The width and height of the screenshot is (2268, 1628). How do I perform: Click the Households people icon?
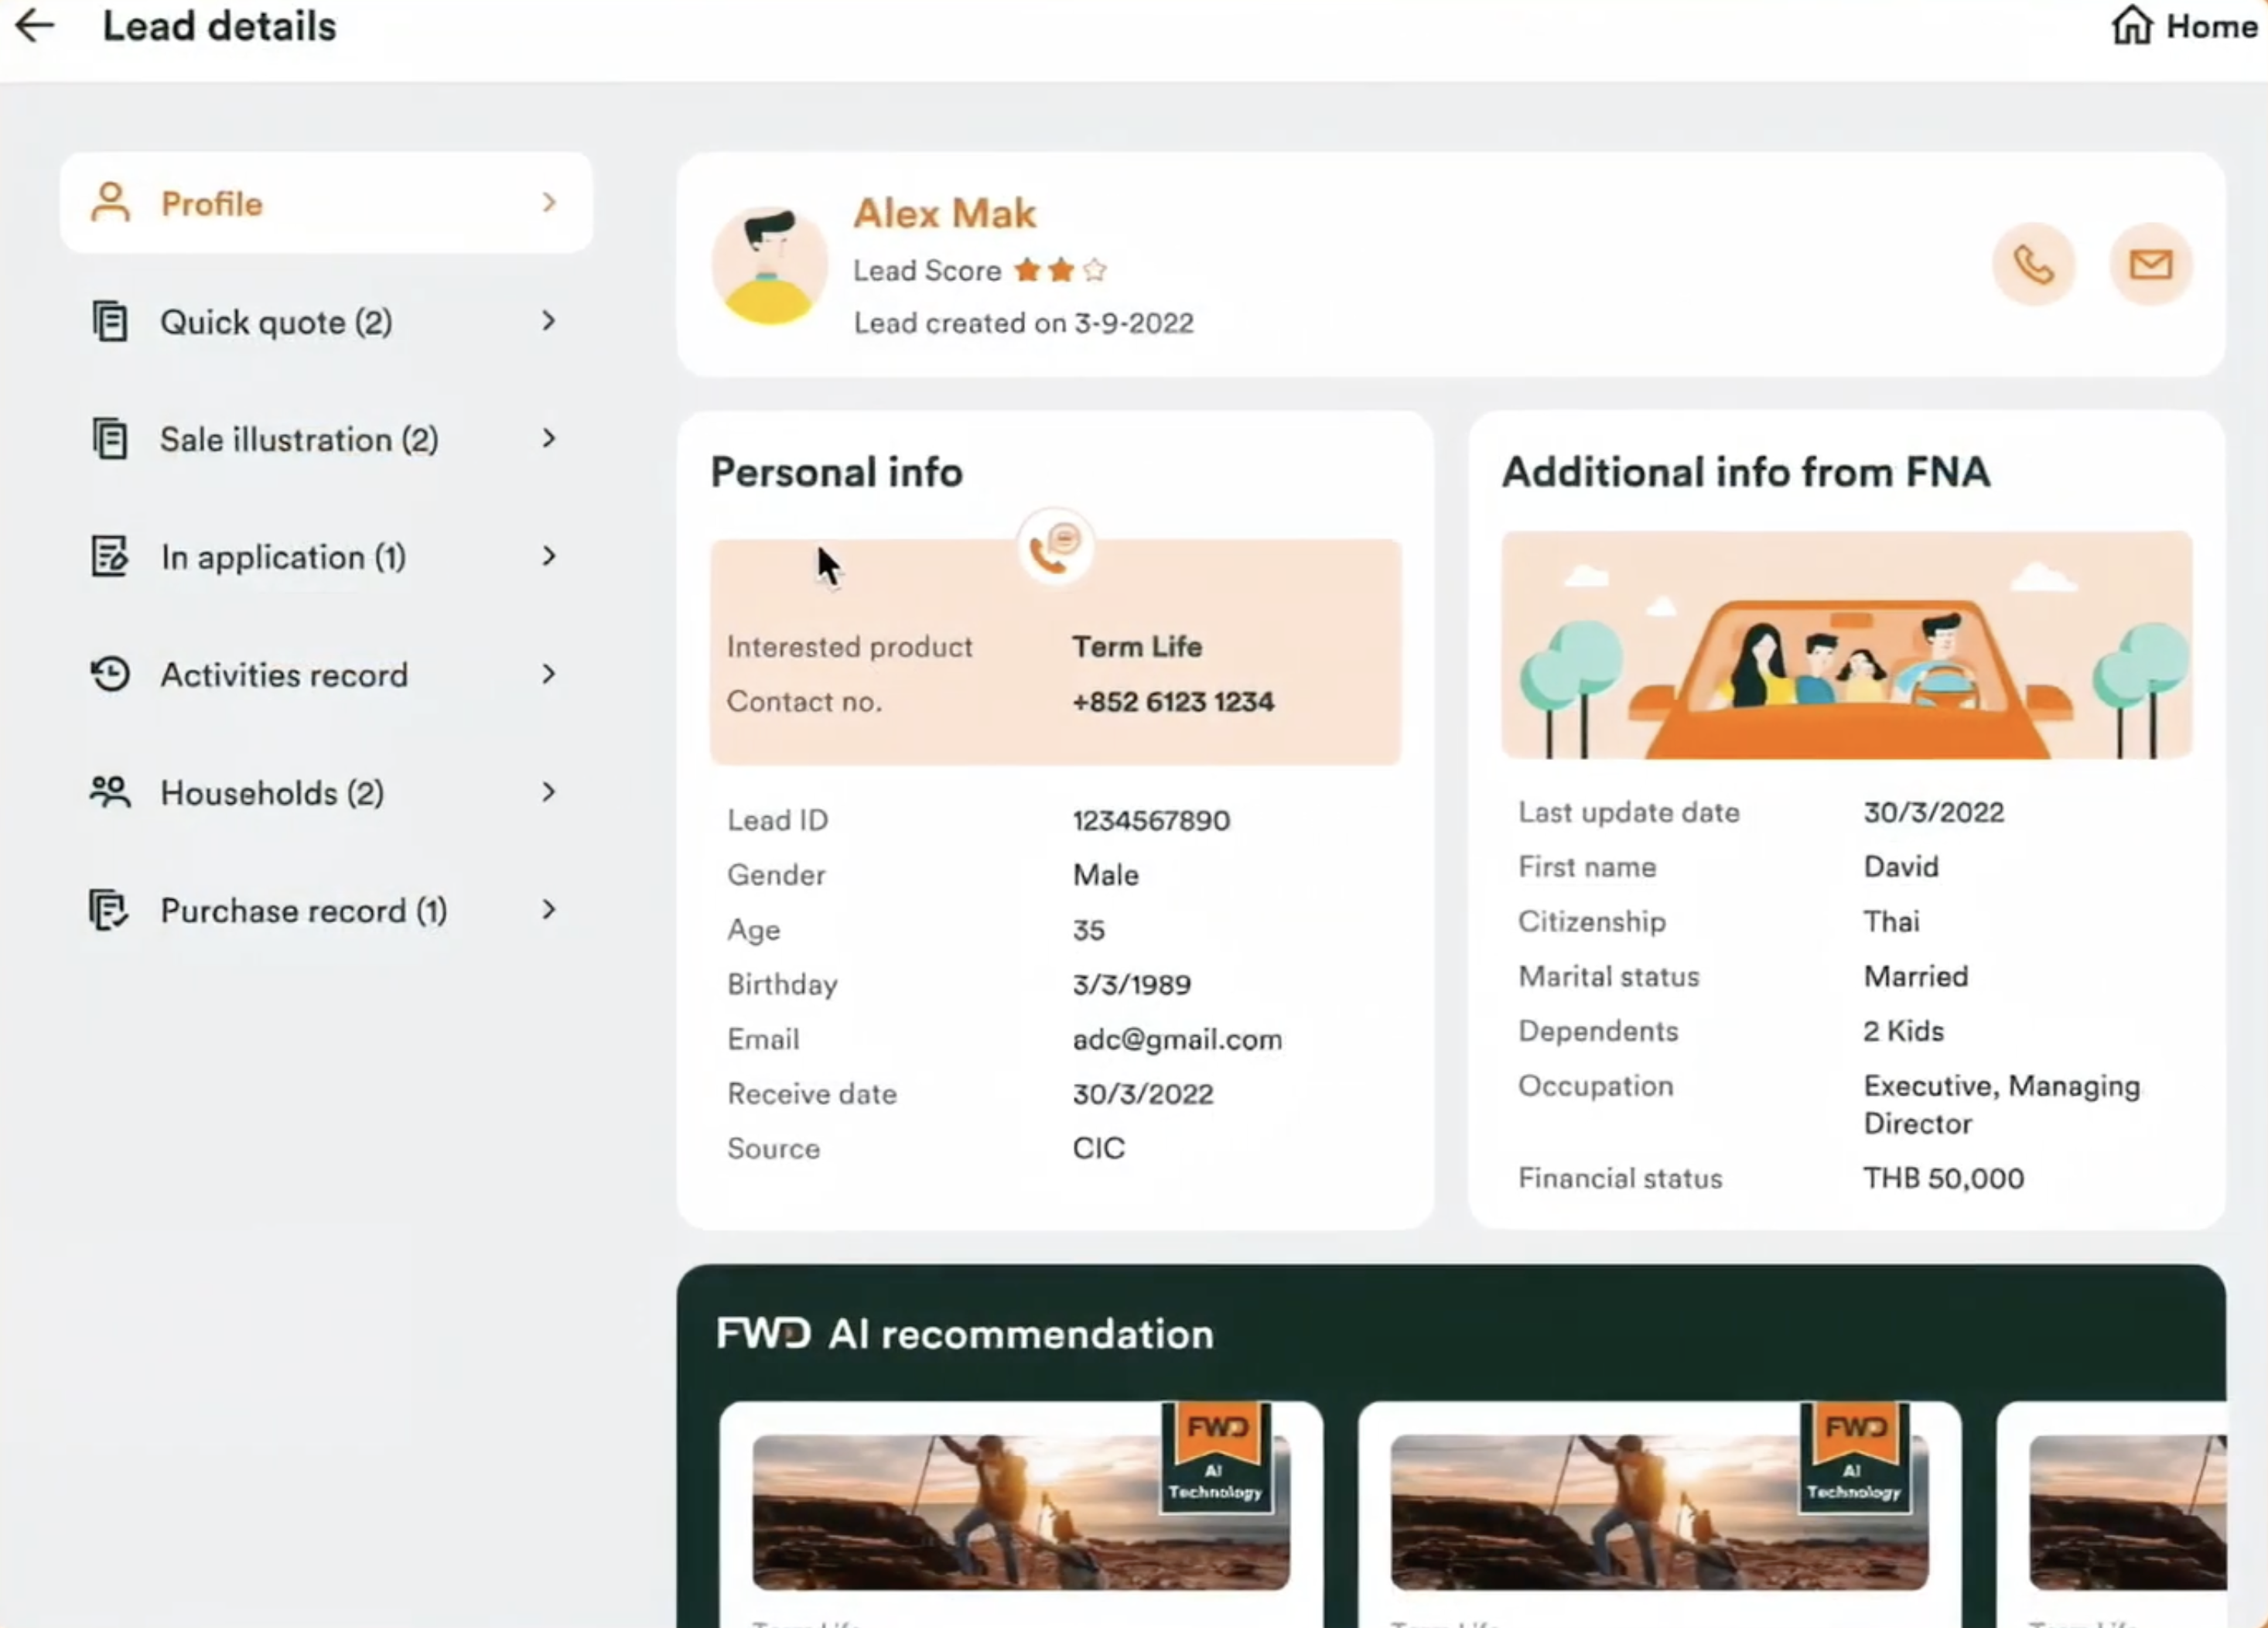point(110,792)
